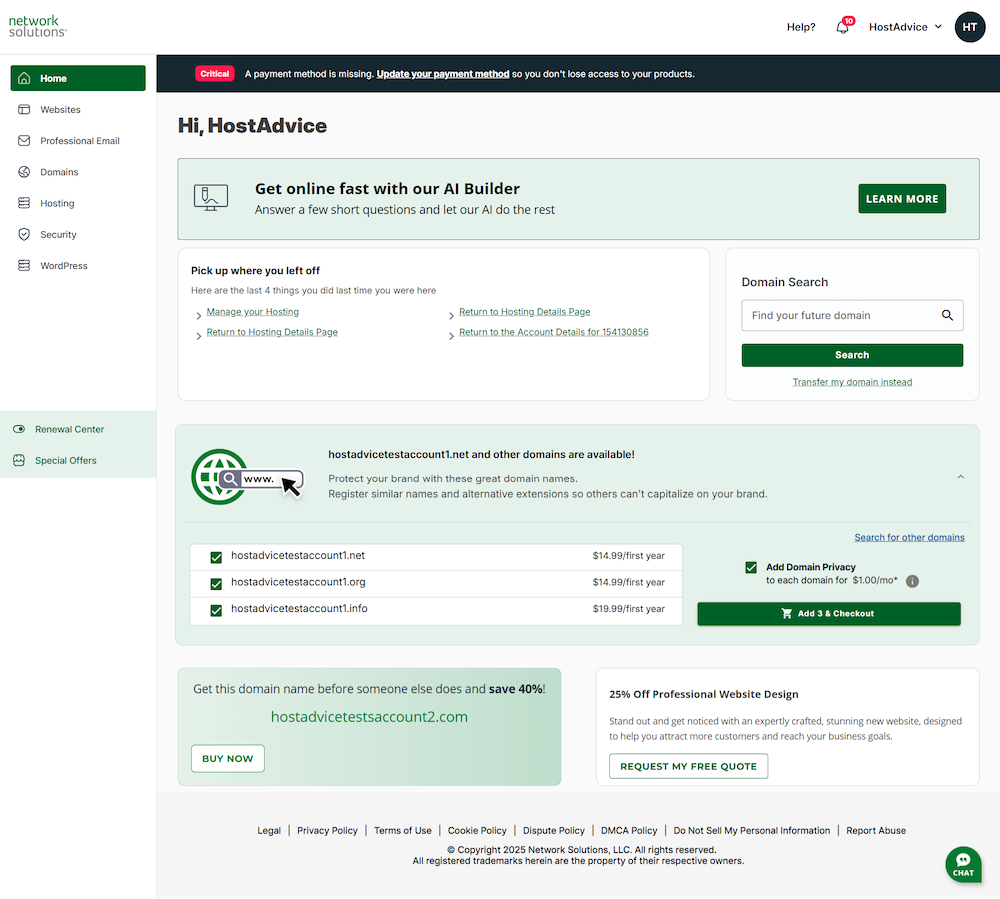This screenshot has width=1000, height=899.
Task: Click the Security shield icon in sidebar
Action: coord(24,235)
